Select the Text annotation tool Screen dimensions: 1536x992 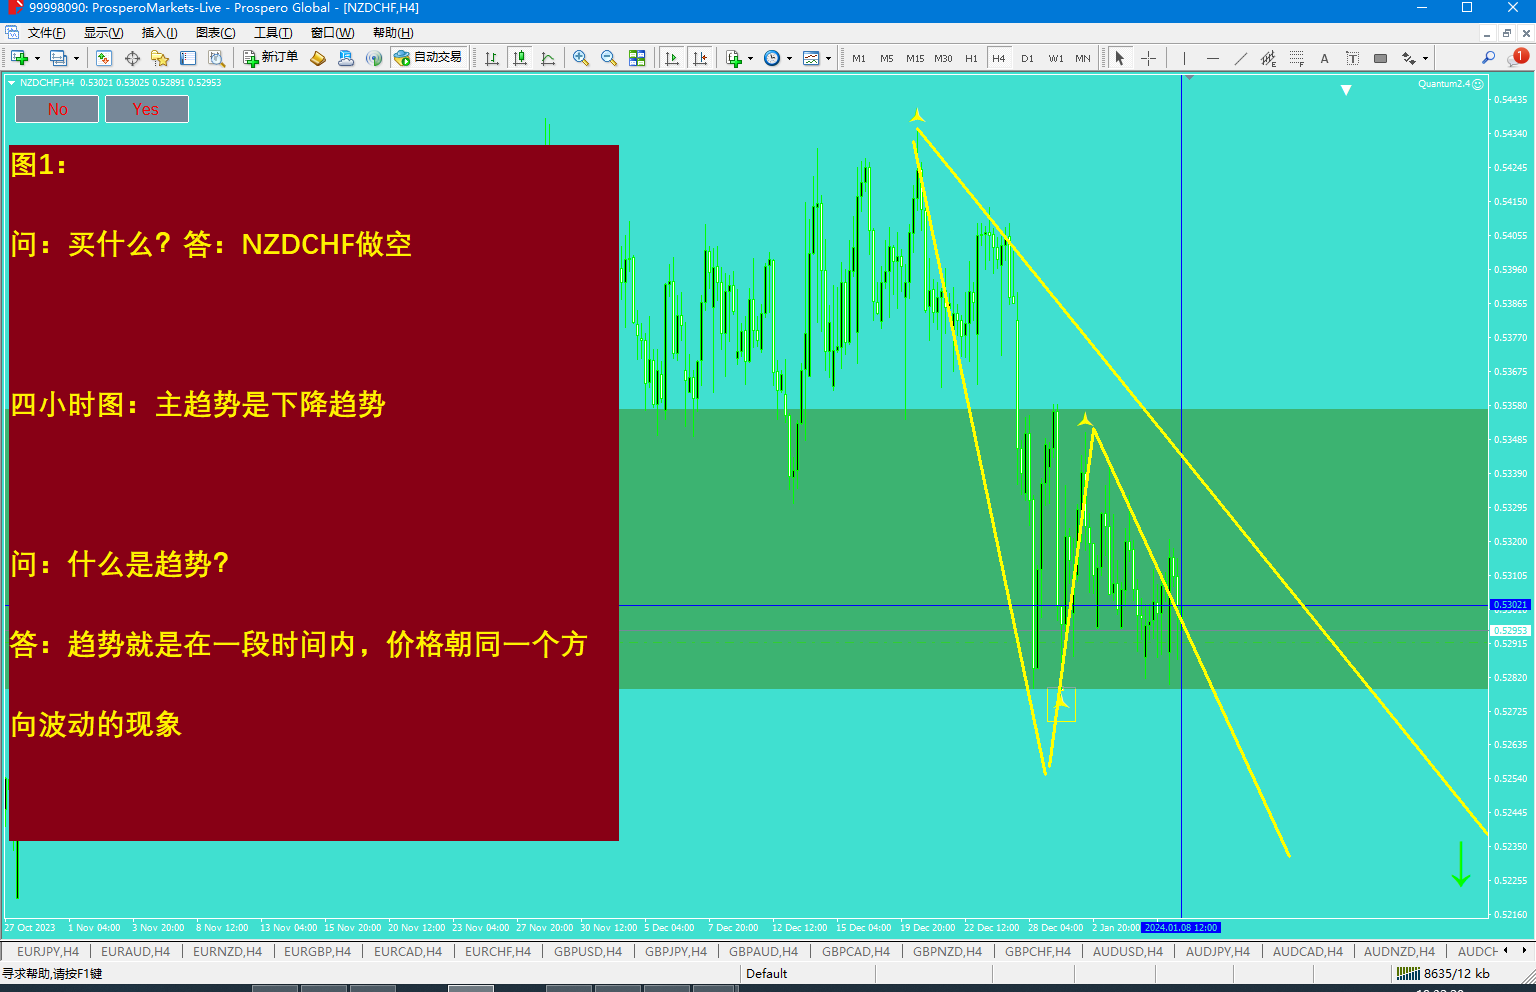point(1324,58)
